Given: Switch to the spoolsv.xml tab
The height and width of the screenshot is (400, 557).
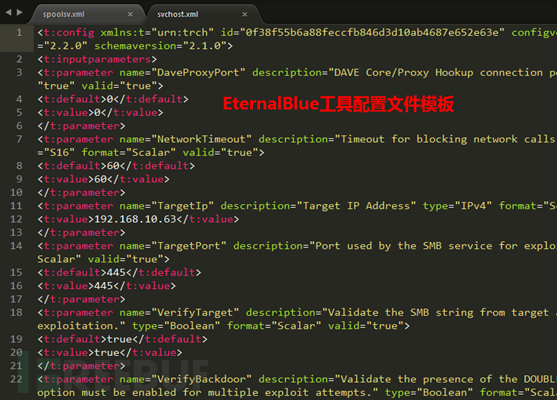Looking at the screenshot, I should coord(64,15).
